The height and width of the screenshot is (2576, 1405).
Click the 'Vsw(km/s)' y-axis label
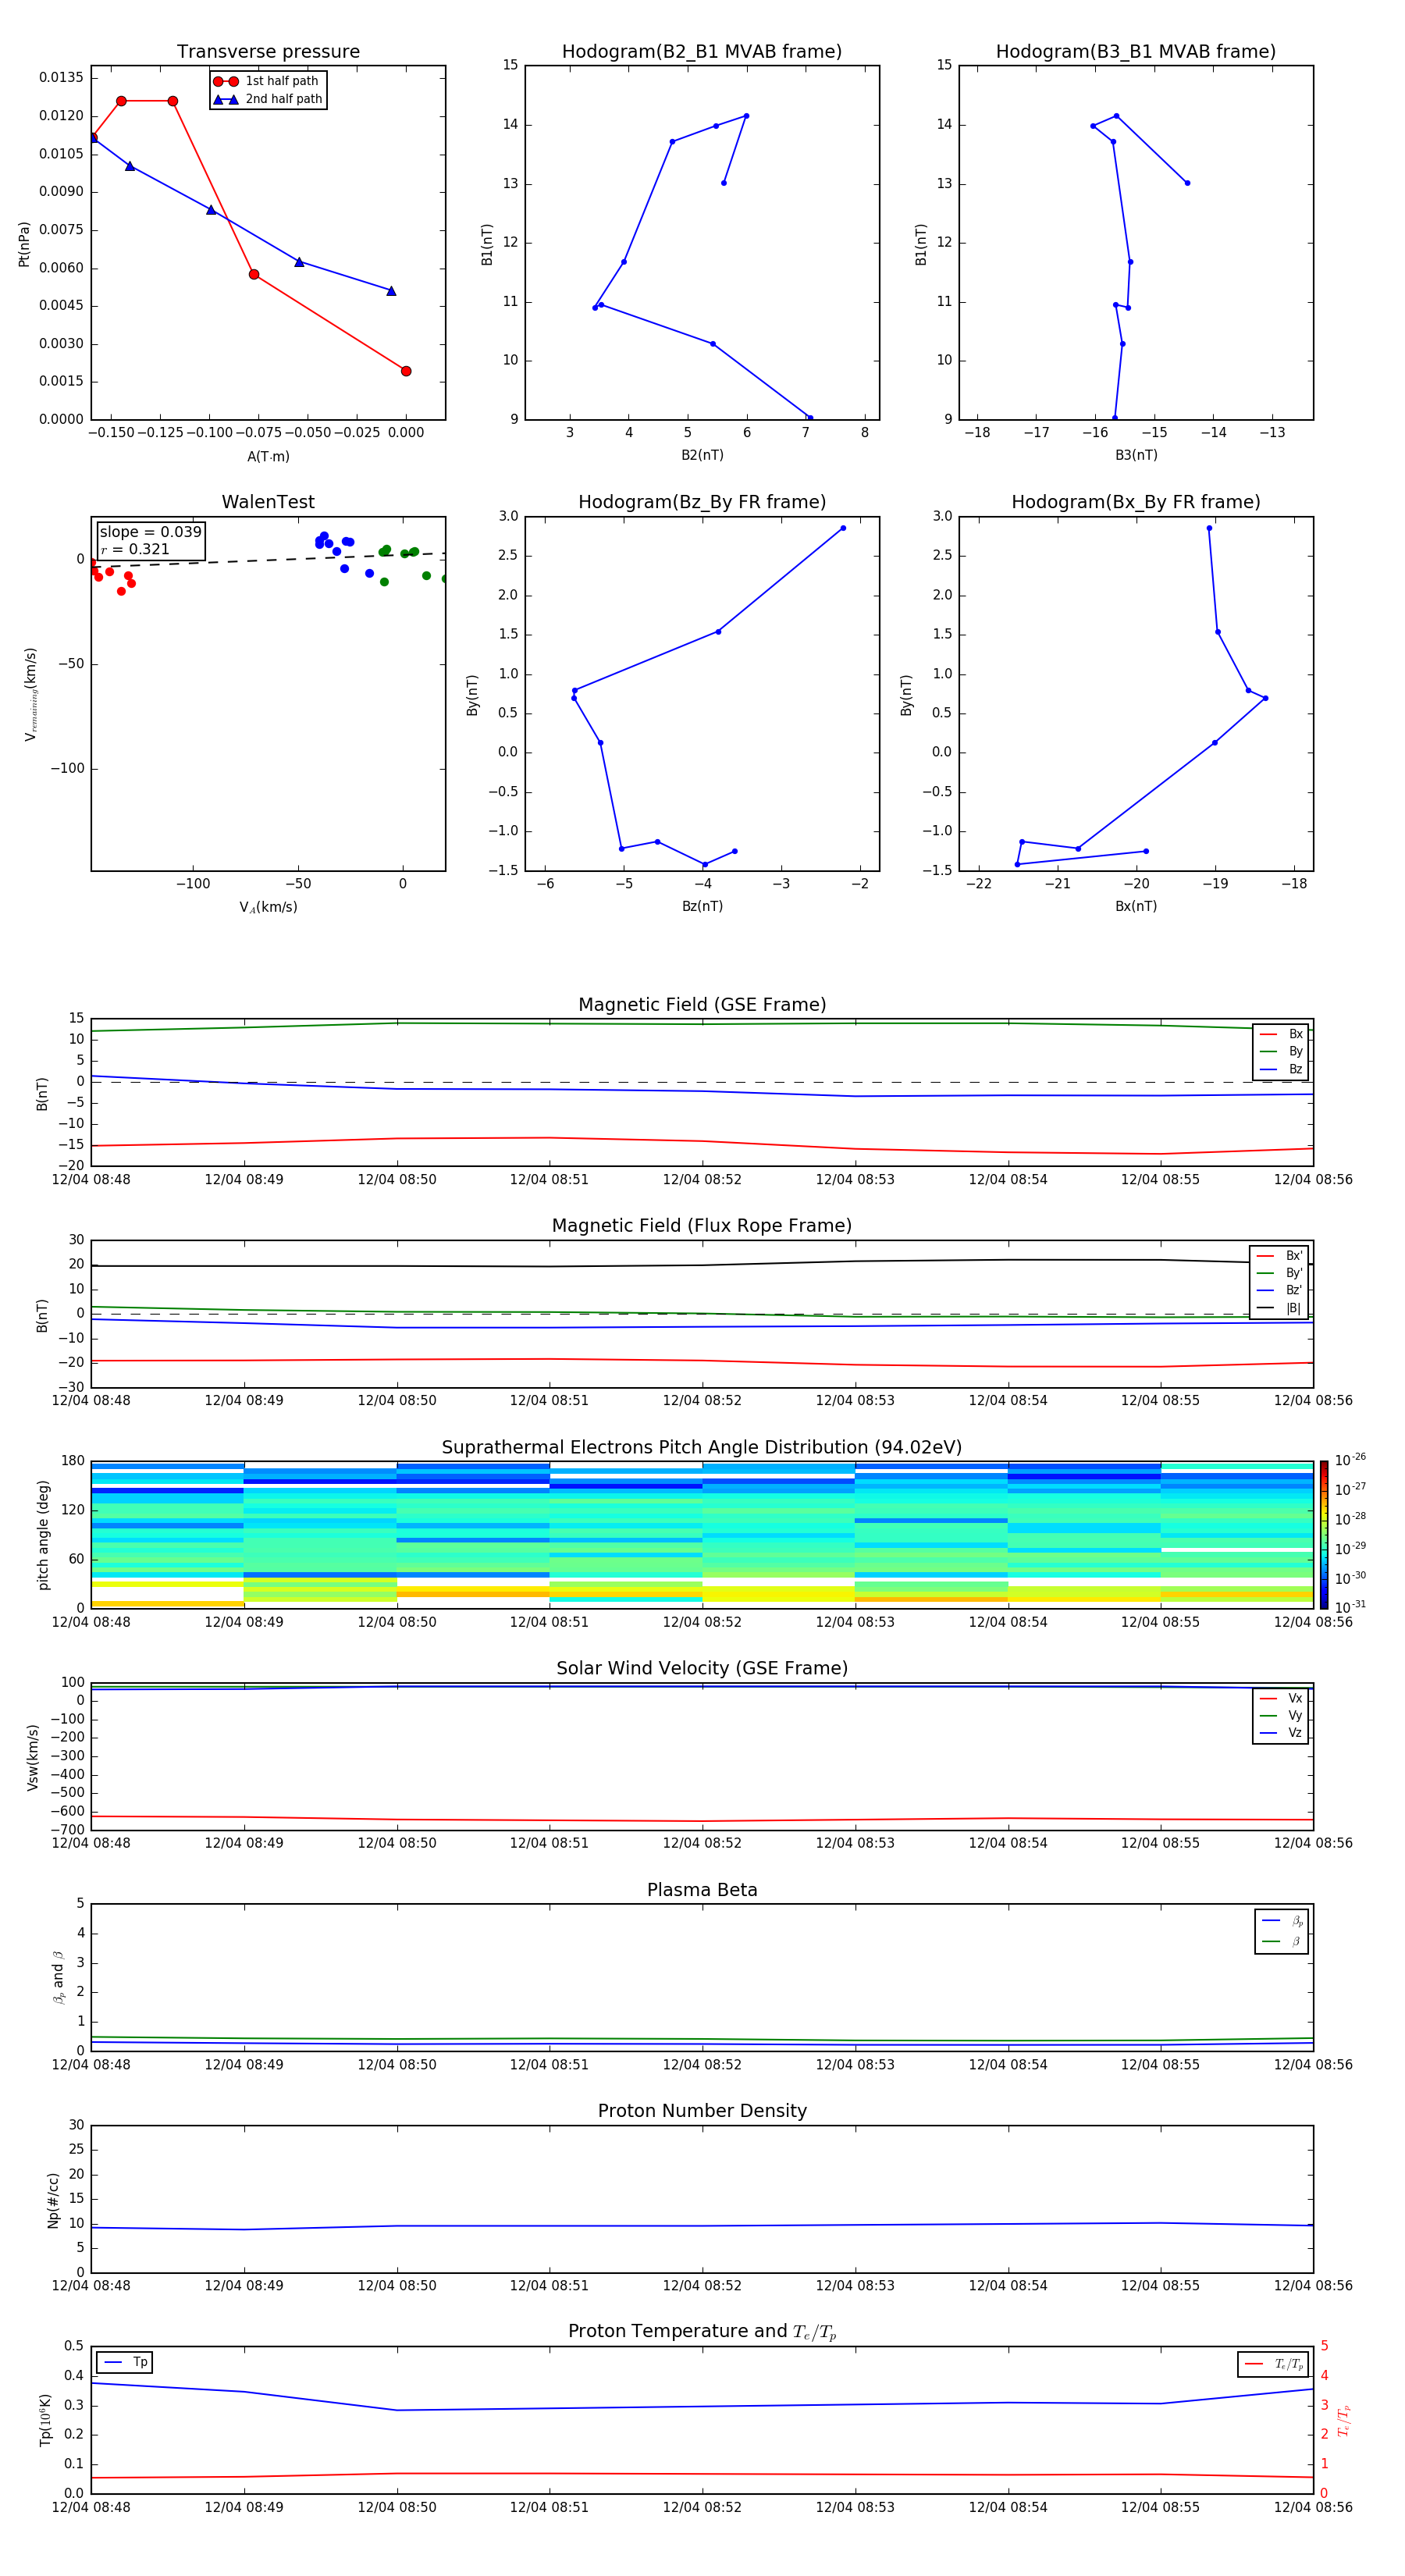click(x=33, y=1757)
